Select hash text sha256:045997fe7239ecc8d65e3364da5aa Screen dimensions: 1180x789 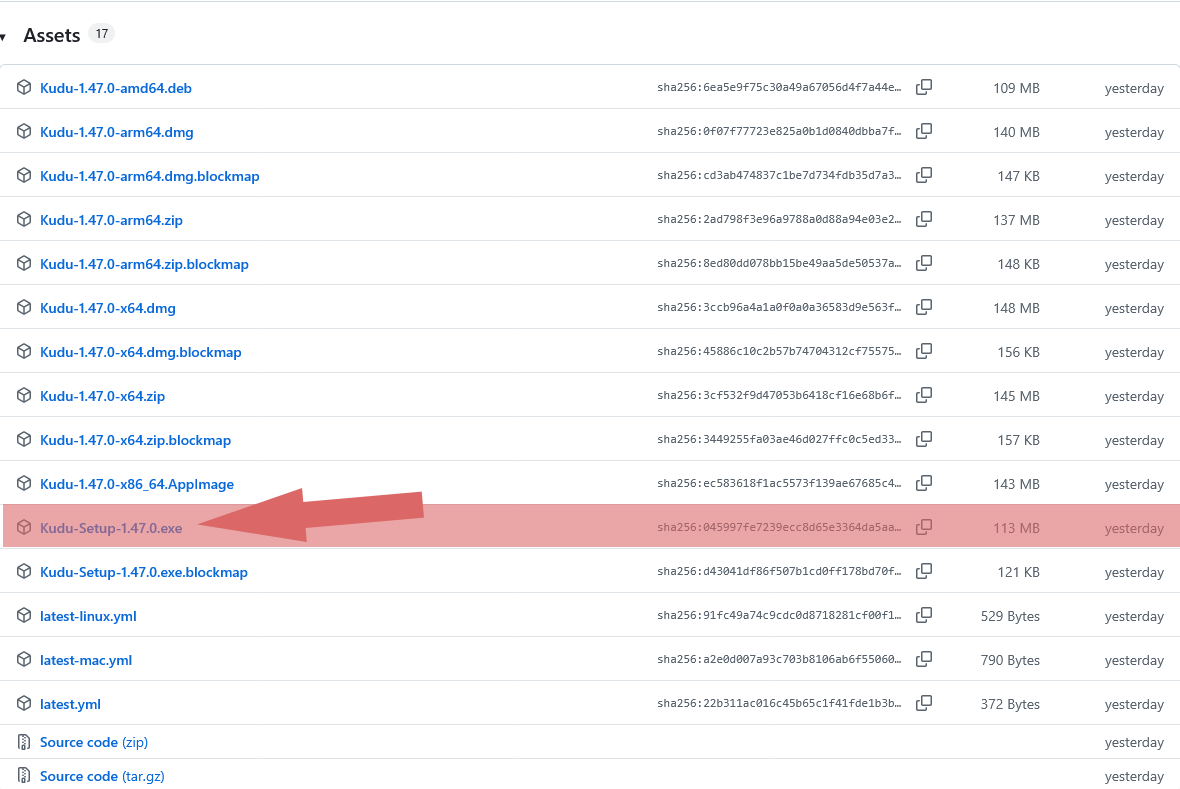point(779,527)
